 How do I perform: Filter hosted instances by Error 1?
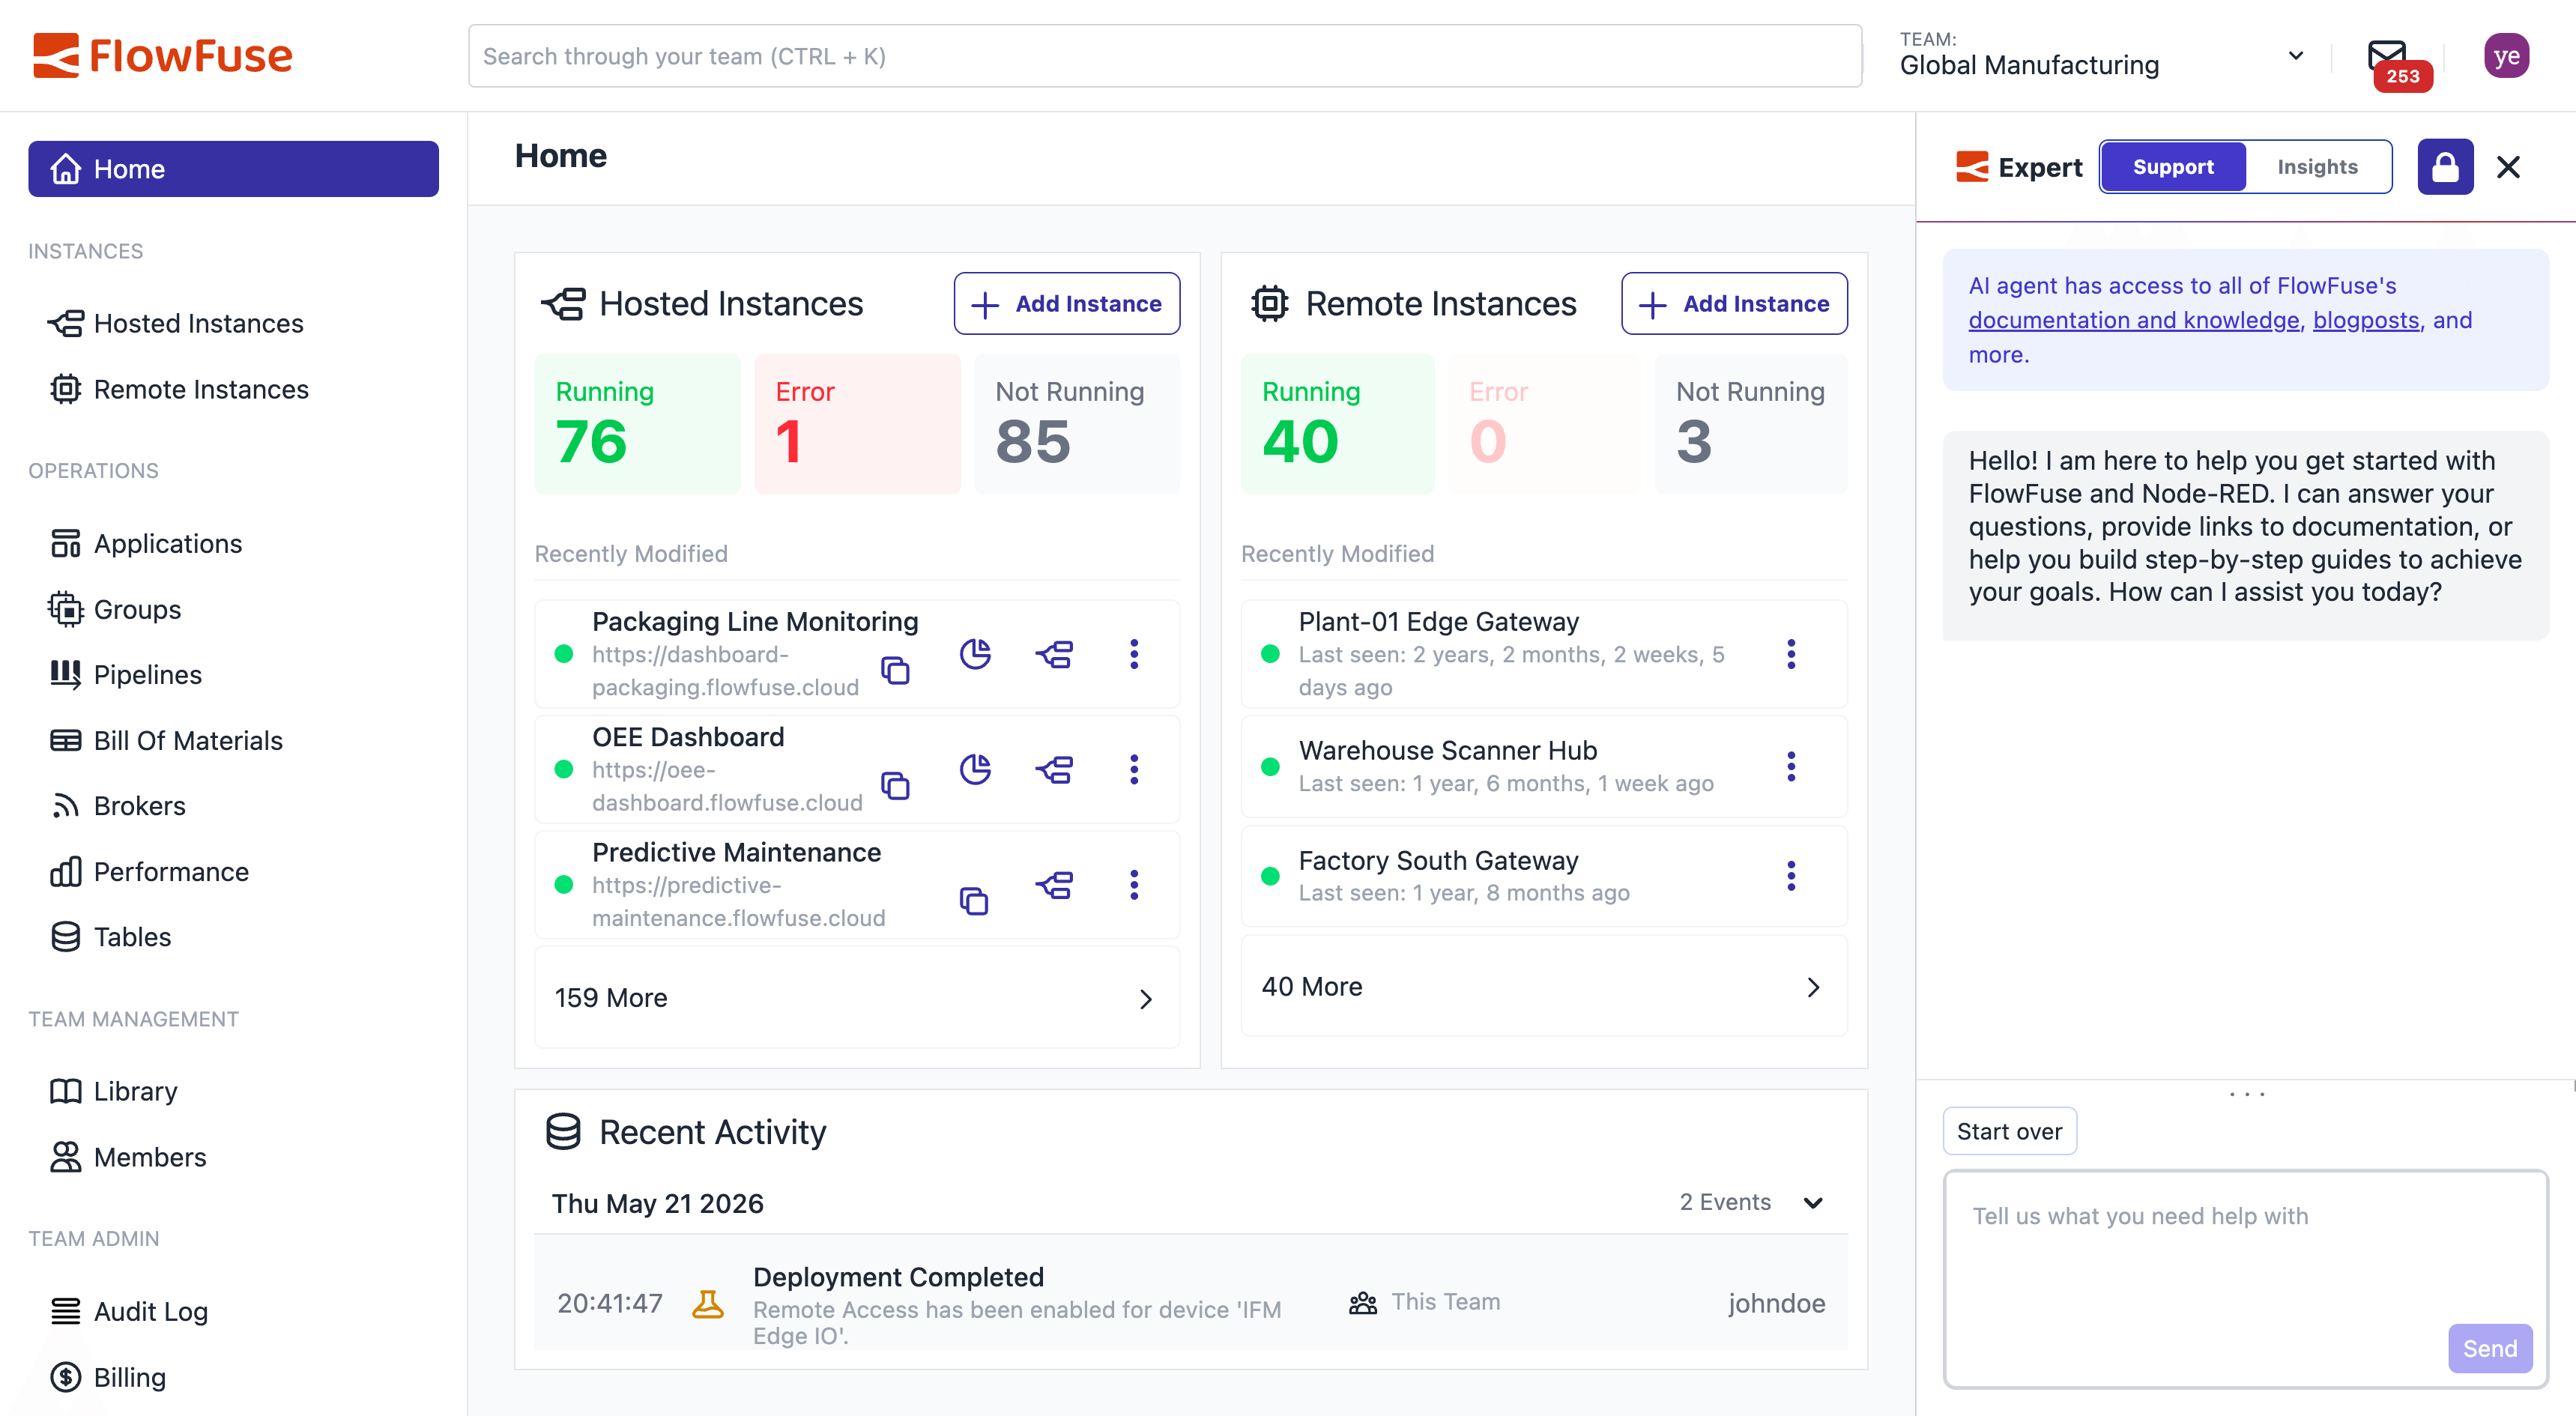point(857,424)
